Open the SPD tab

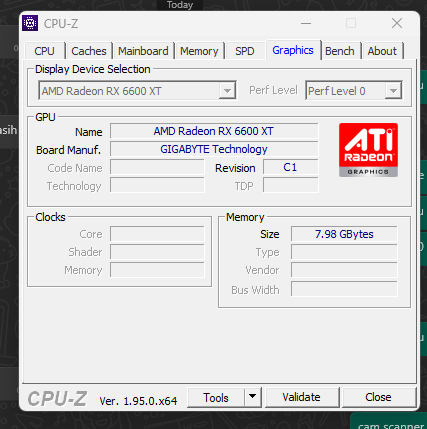pos(245,51)
